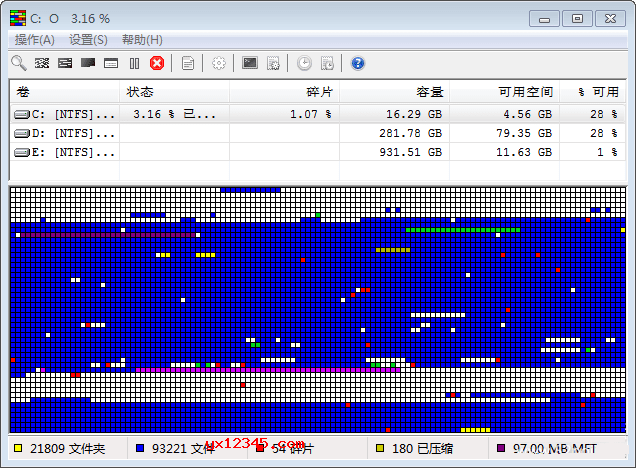Click the 3.16 % status cell
Screen dimensions: 636x468
(x=174, y=114)
